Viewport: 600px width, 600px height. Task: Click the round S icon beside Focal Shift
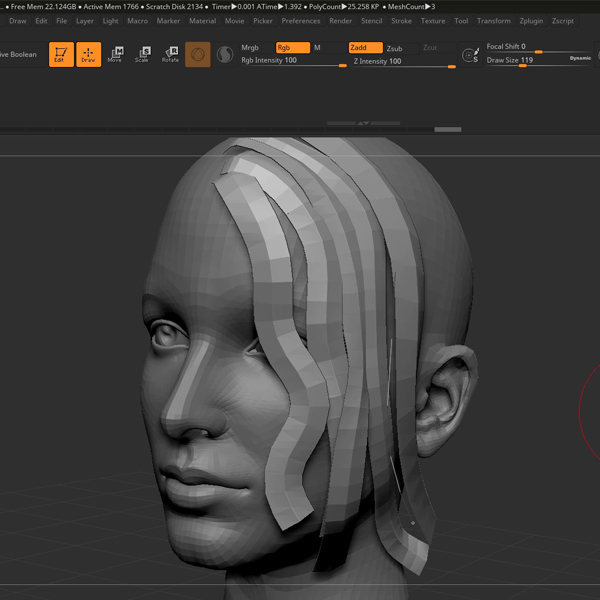click(x=471, y=55)
